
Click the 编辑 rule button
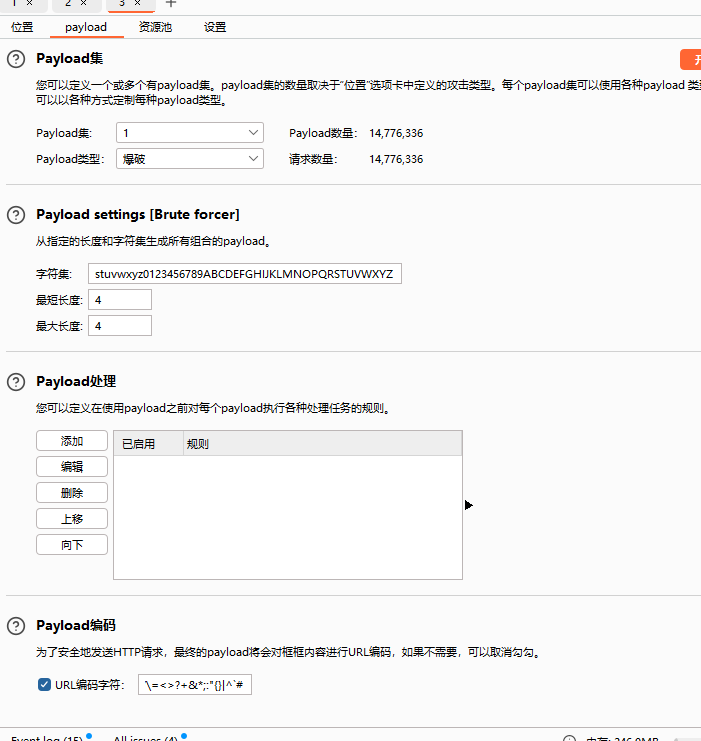pos(72,467)
